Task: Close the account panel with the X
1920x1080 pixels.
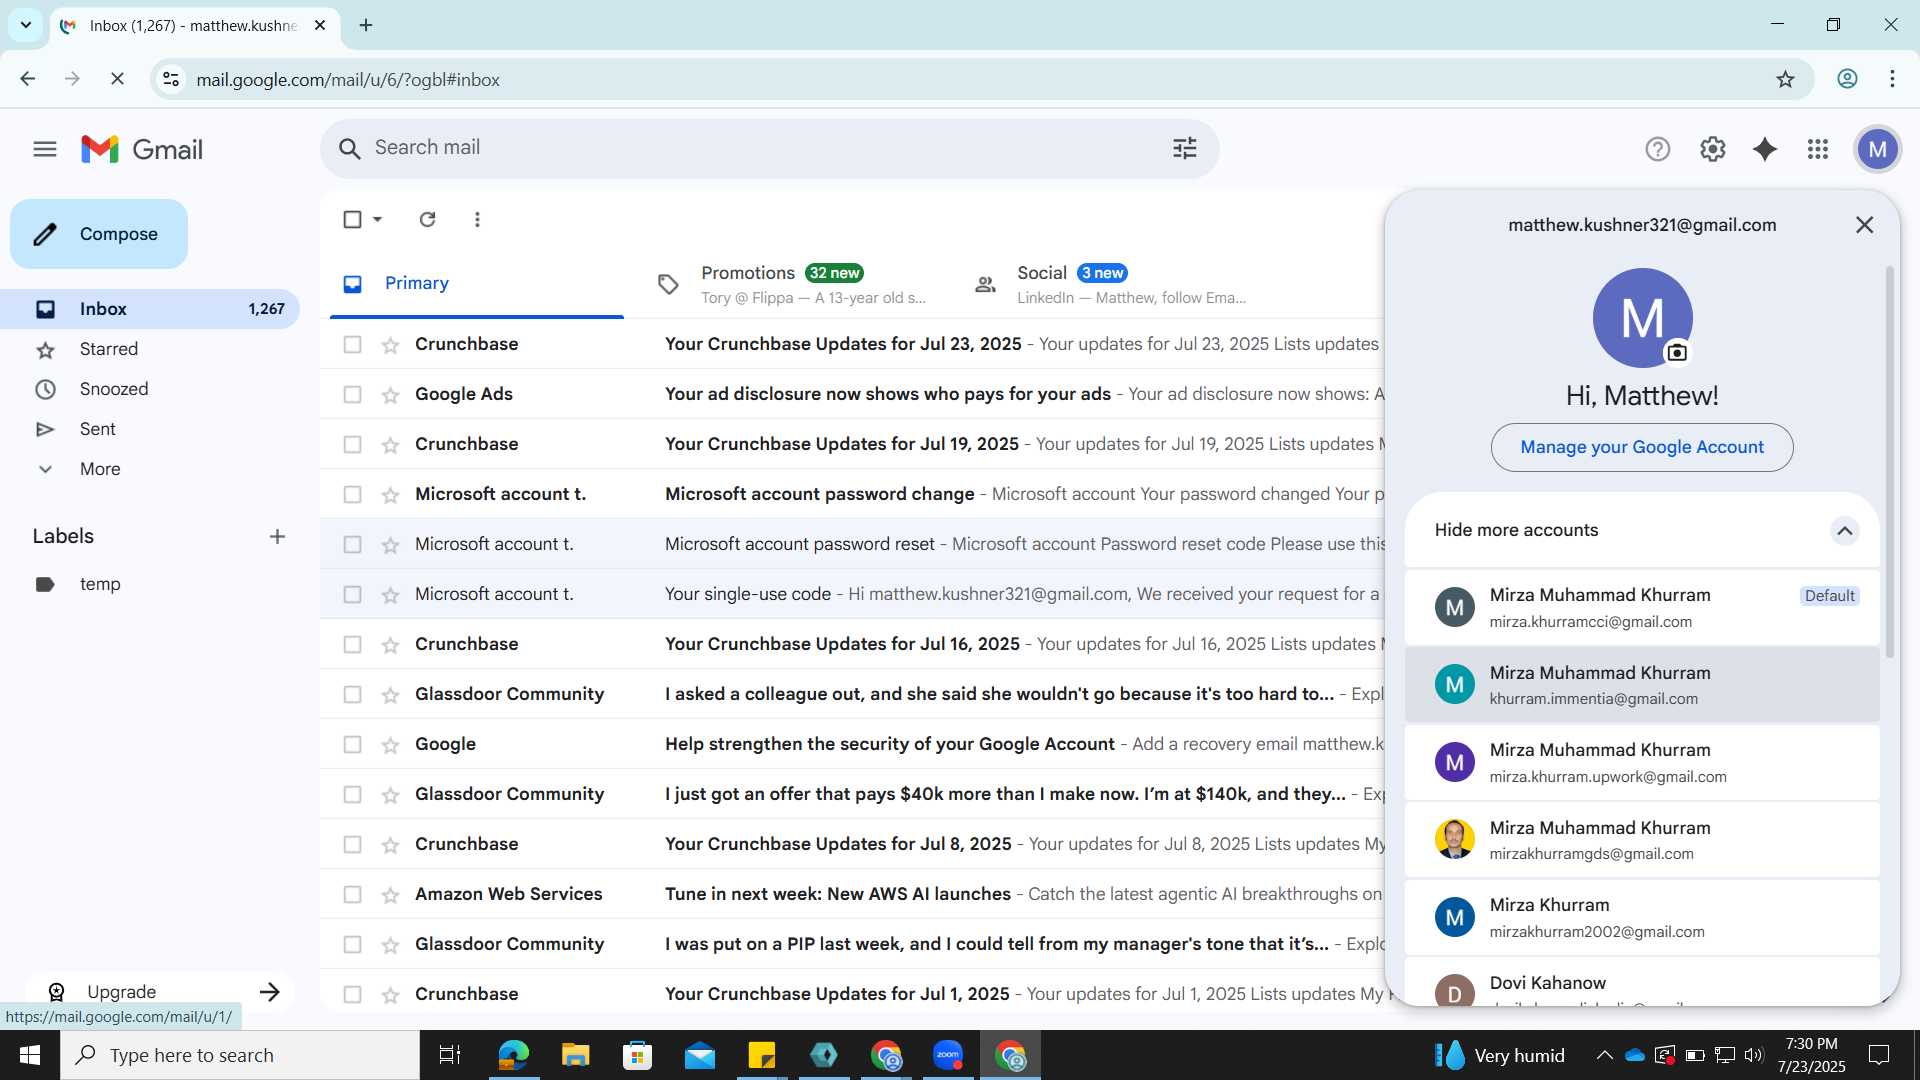Action: coord(1864,225)
